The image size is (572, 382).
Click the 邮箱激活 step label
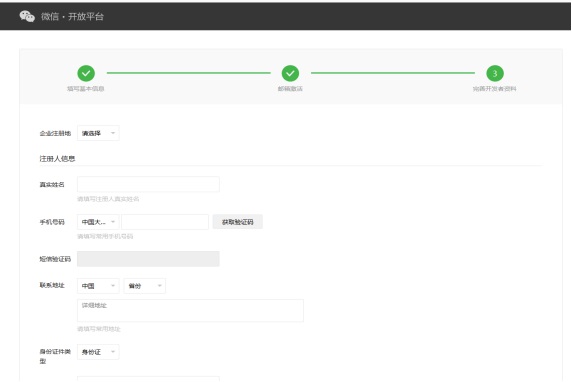(290, 89)
